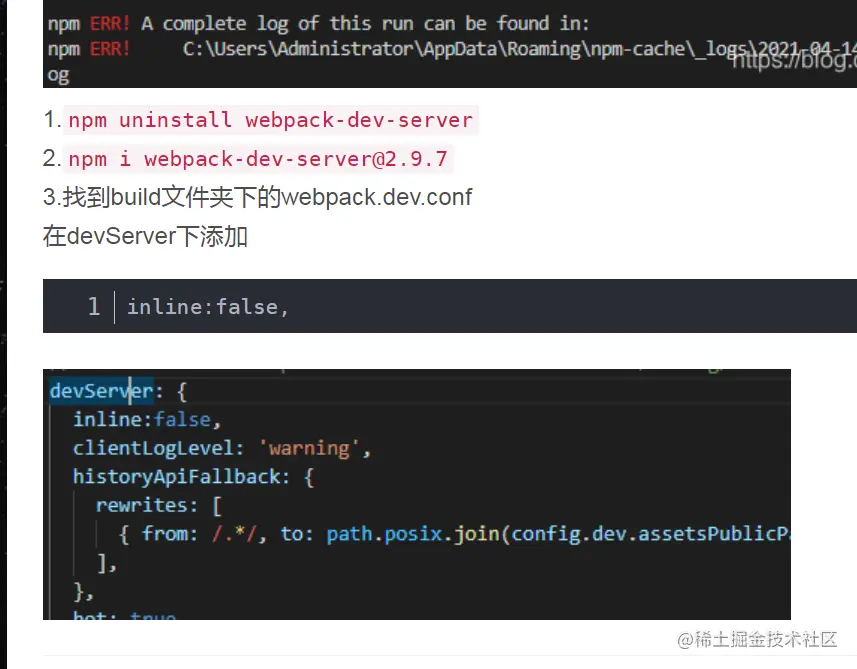Click line number 1 in code block
The height and width of the screenshot is (669, 857).
[93, 307]
